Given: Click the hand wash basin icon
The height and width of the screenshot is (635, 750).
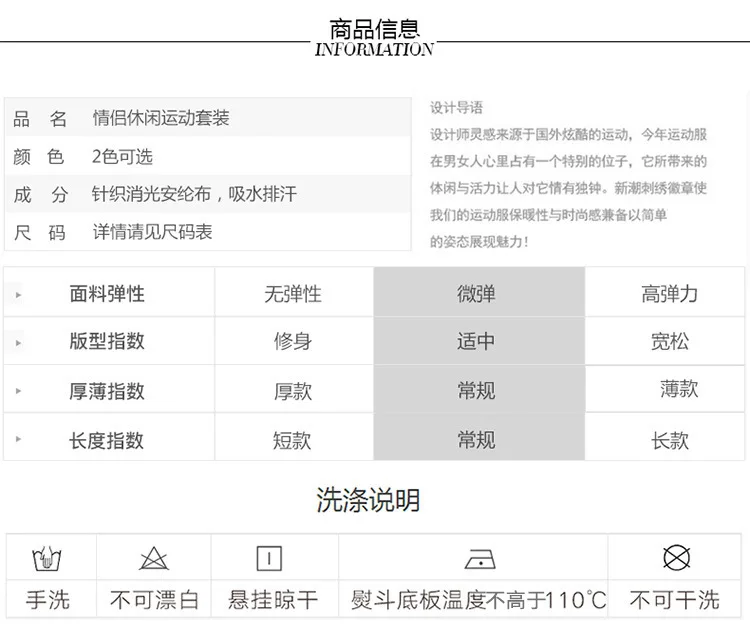Looking at the screenshot, I should pos(46,558).
